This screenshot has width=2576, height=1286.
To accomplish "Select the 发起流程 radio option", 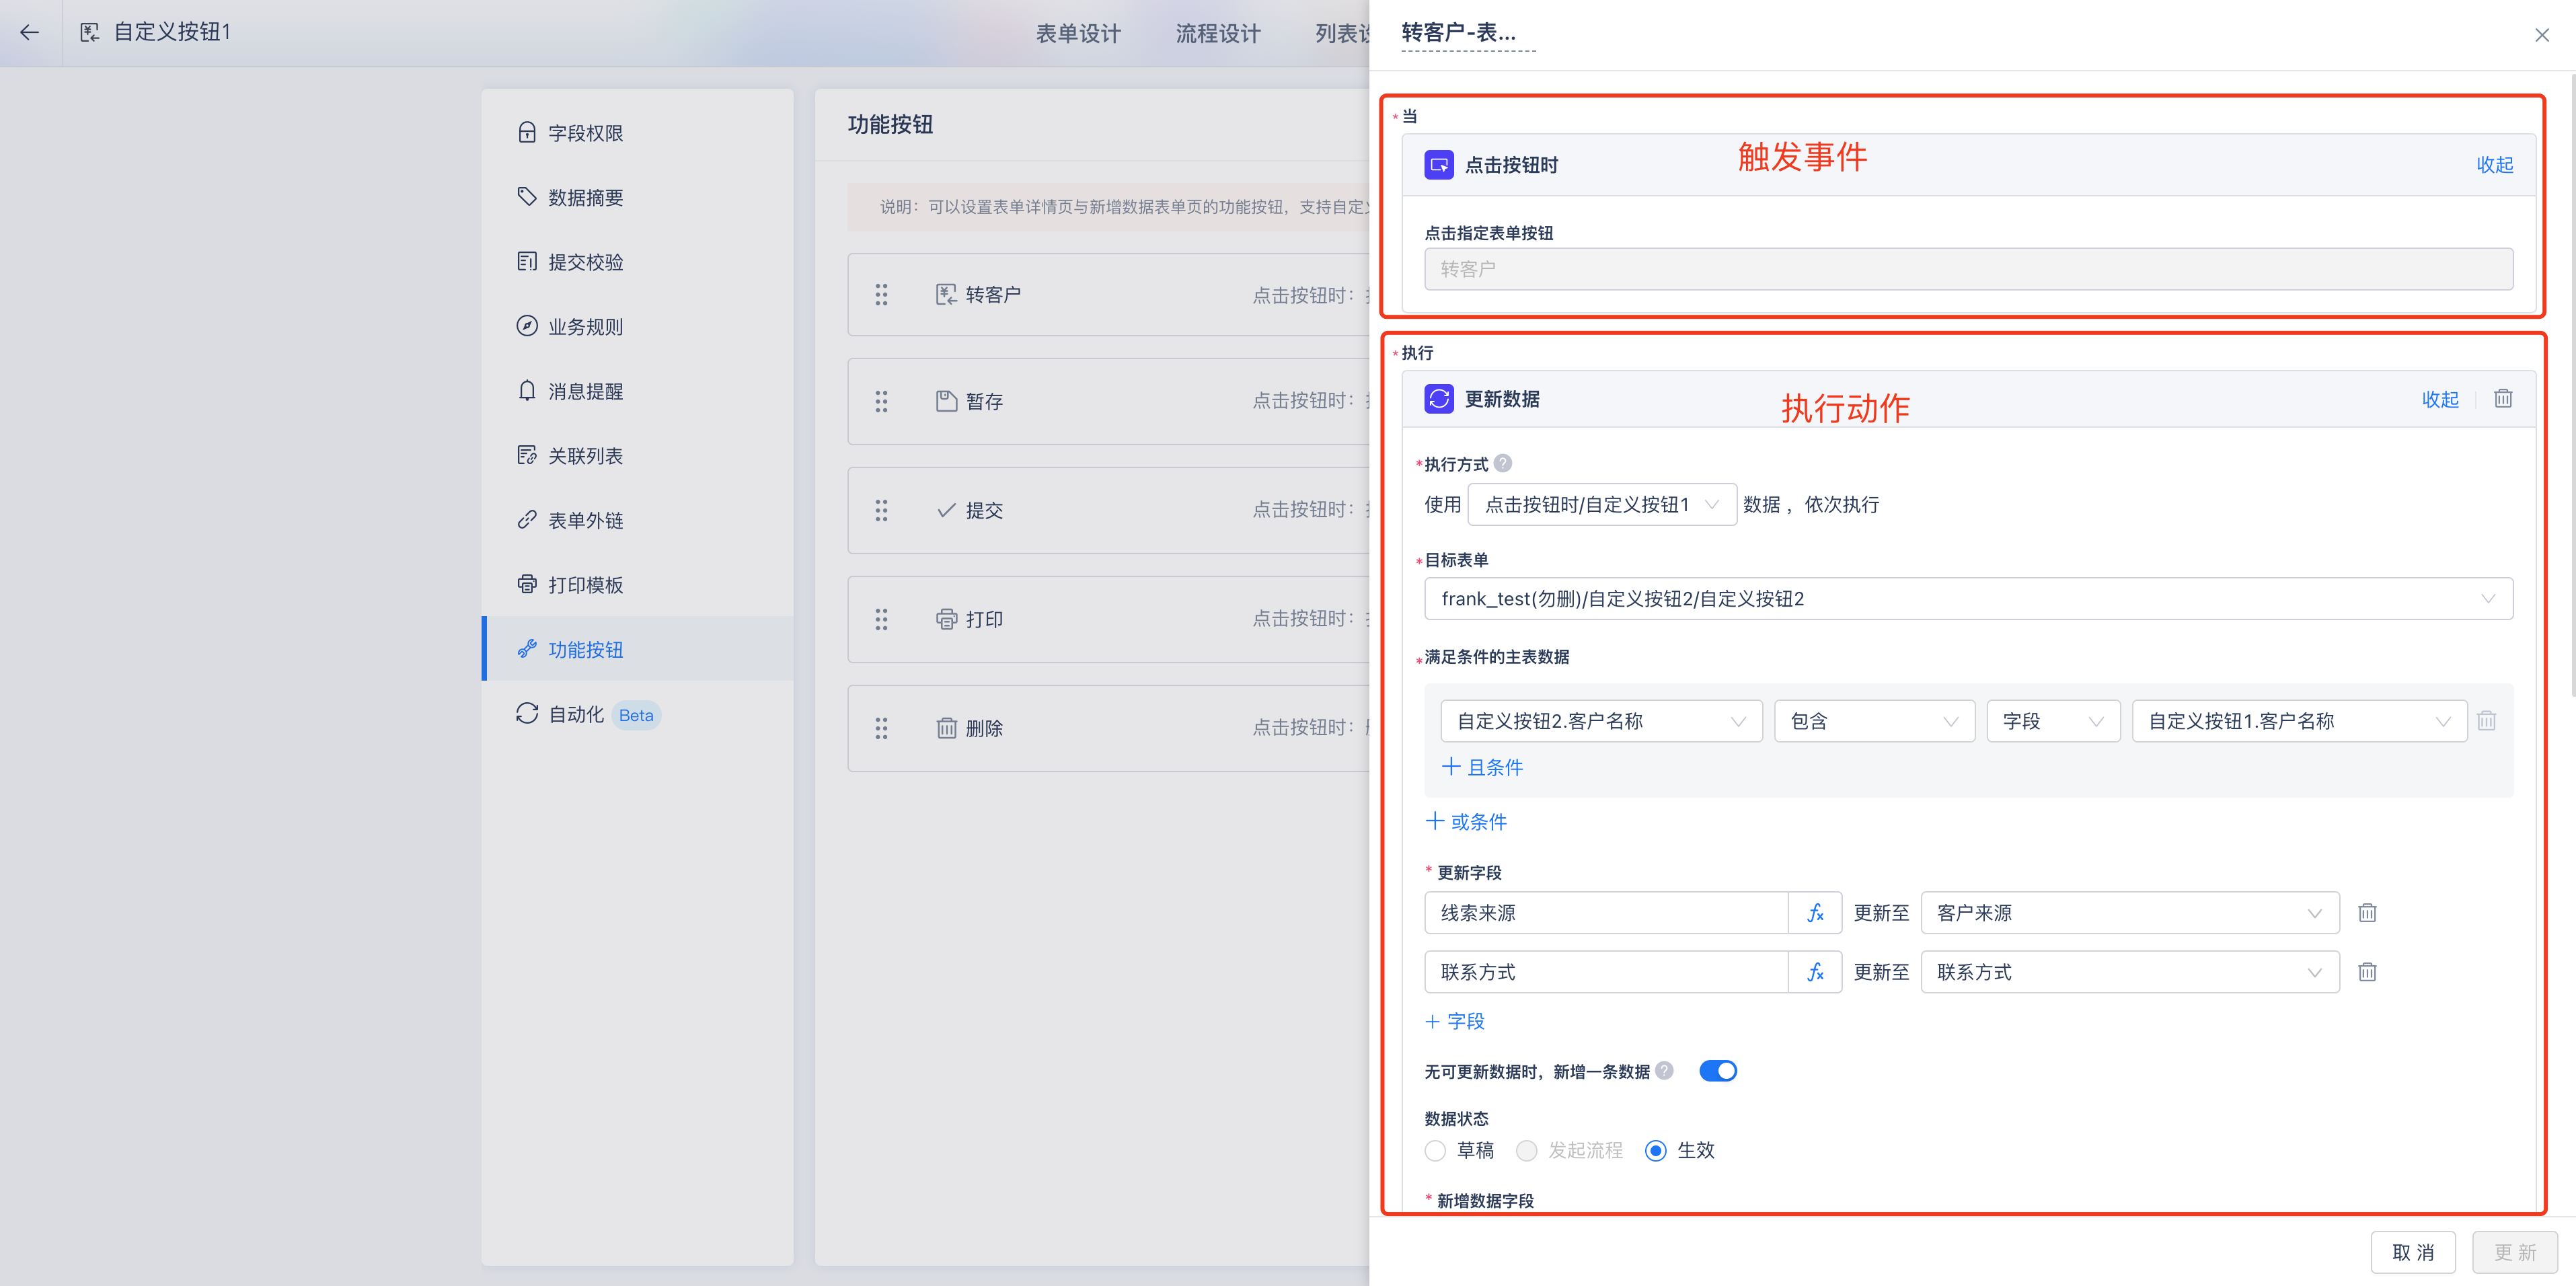I will 1526,1150.
